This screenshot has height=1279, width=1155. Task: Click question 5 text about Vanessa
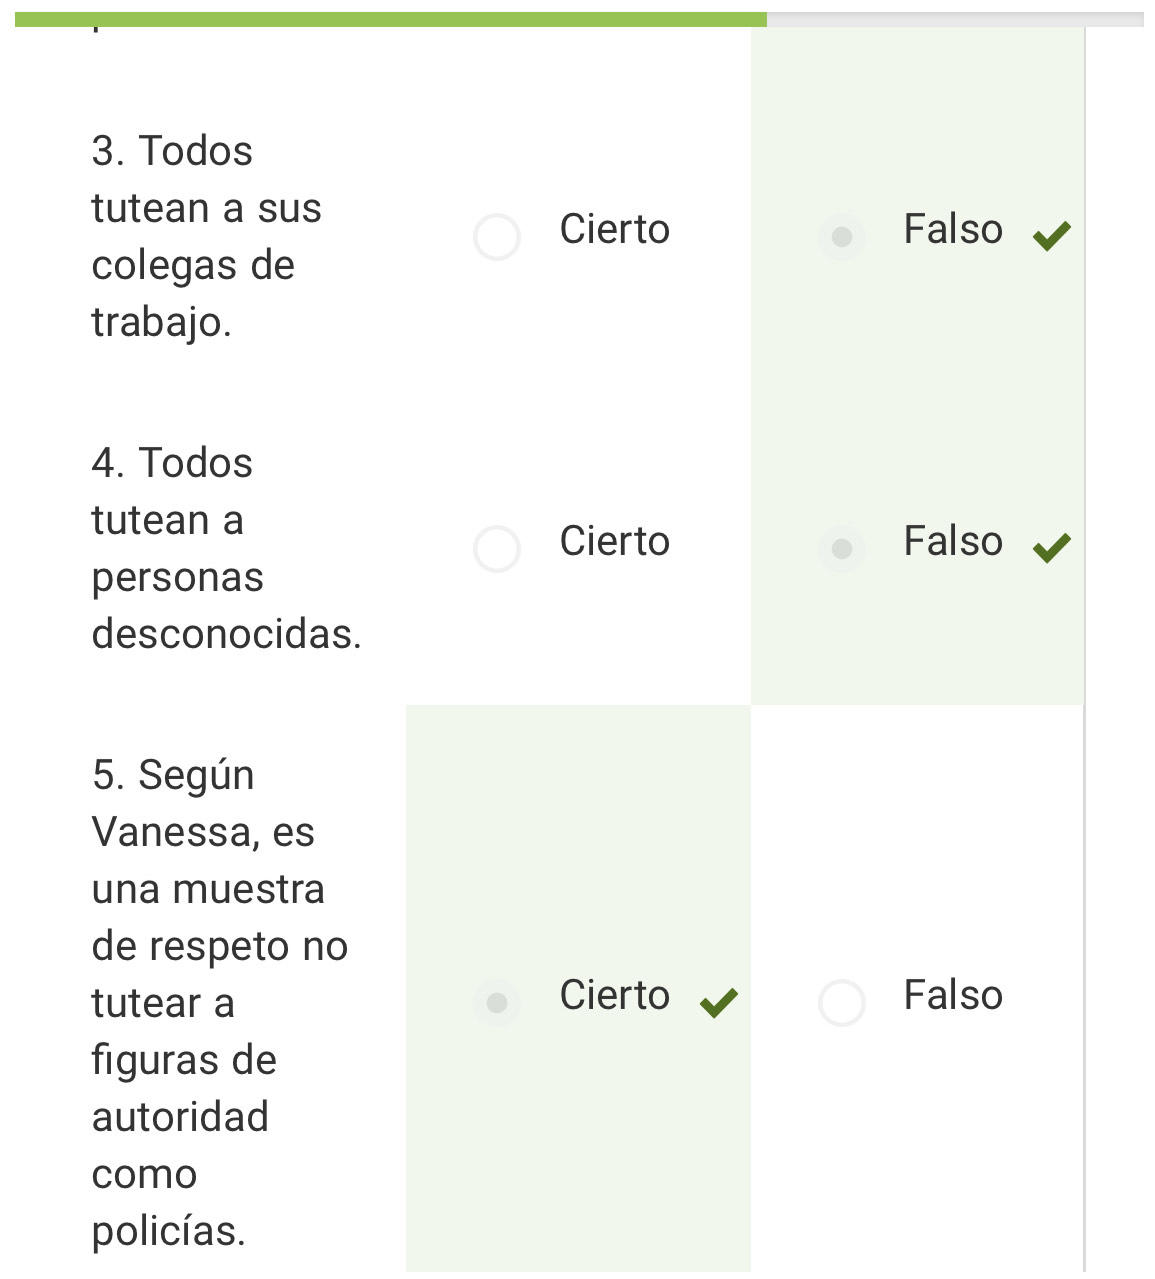pyautogui.click(x=218, y=1002)
